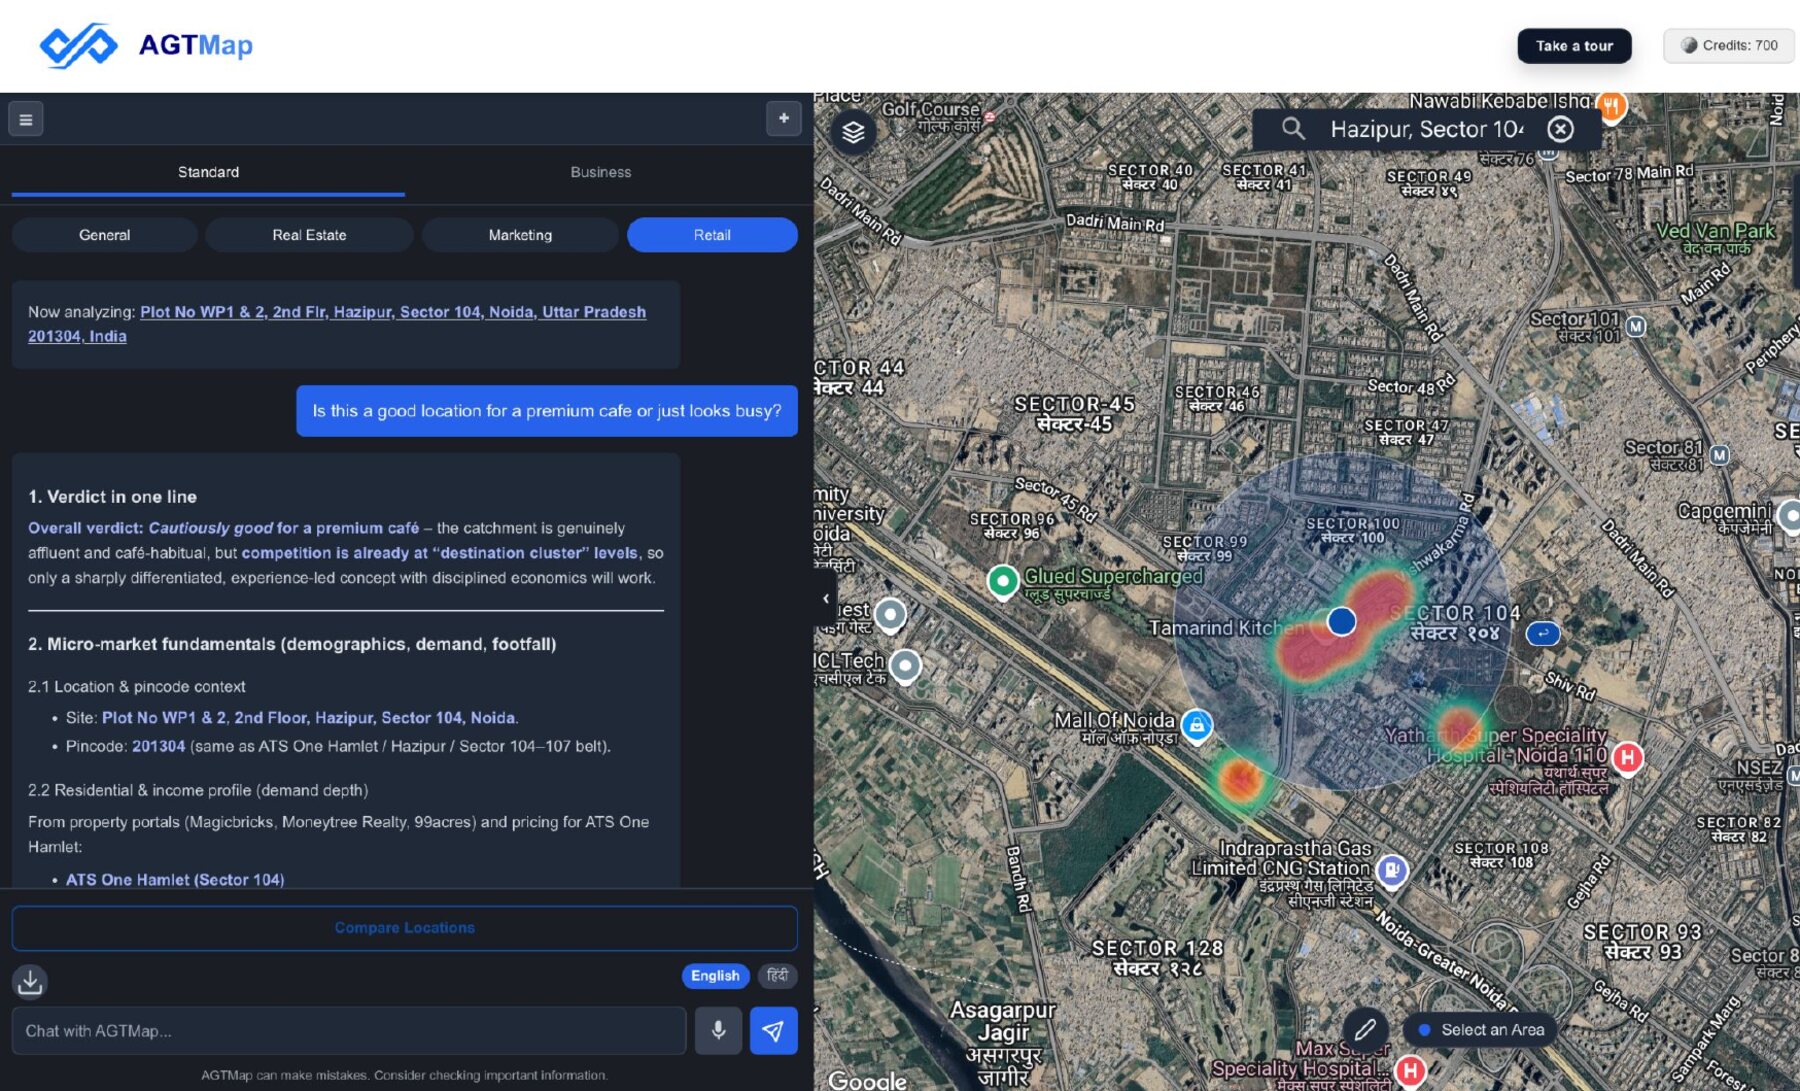This screenshot has width=1800, height=1091.
Task: Click the Indraprastha Gas CNG Station pin
Action: click(x=1391, y=870)
